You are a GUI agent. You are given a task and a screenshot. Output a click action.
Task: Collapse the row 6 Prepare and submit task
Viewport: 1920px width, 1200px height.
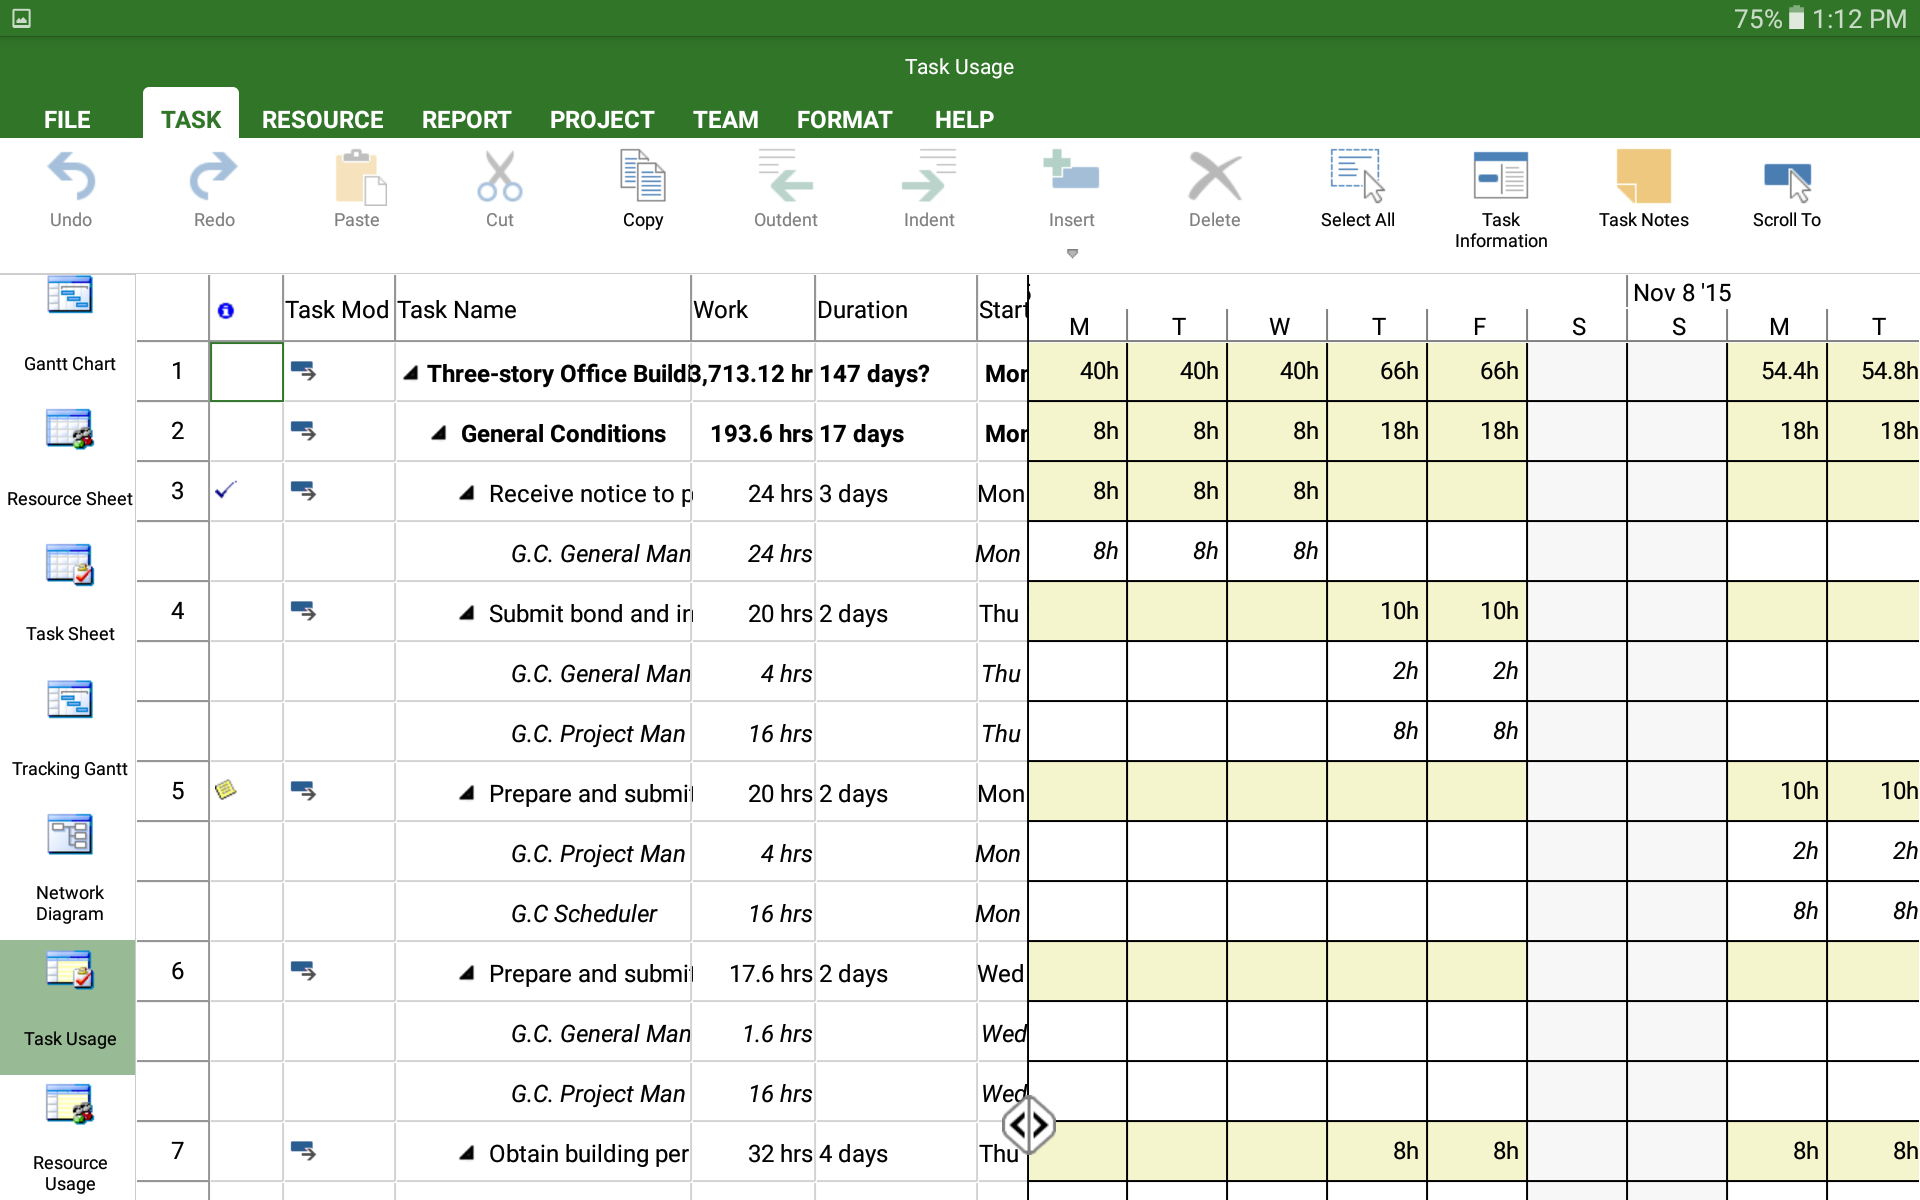[466, 973]
